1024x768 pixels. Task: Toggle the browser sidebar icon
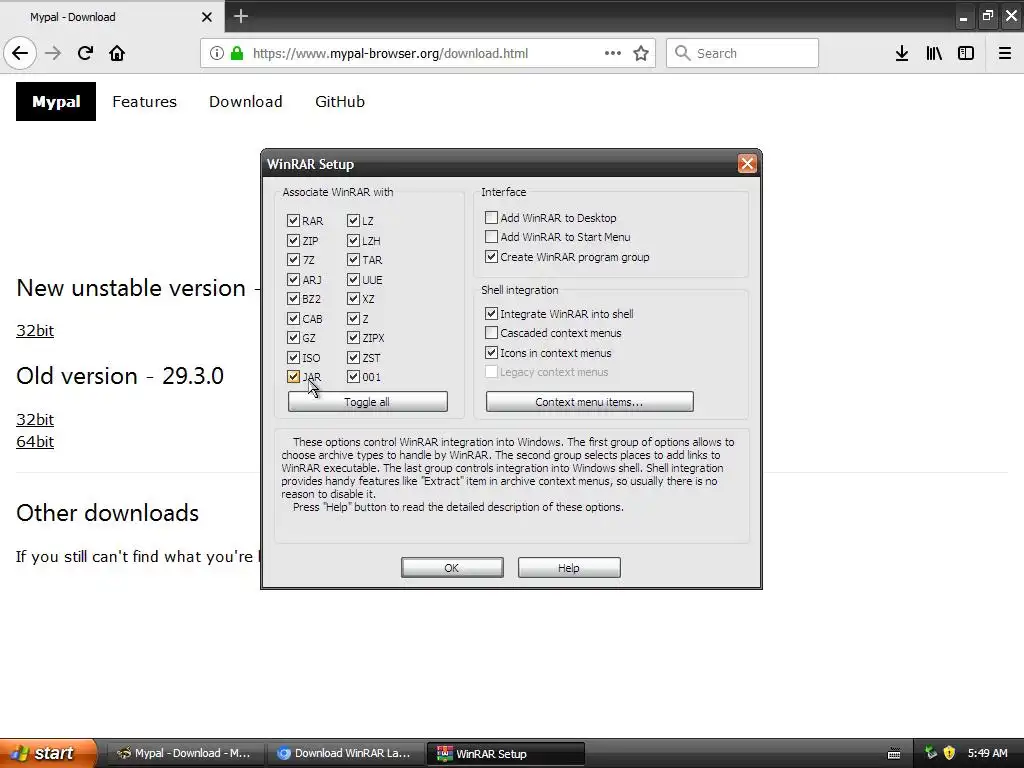tap(966, 53)
